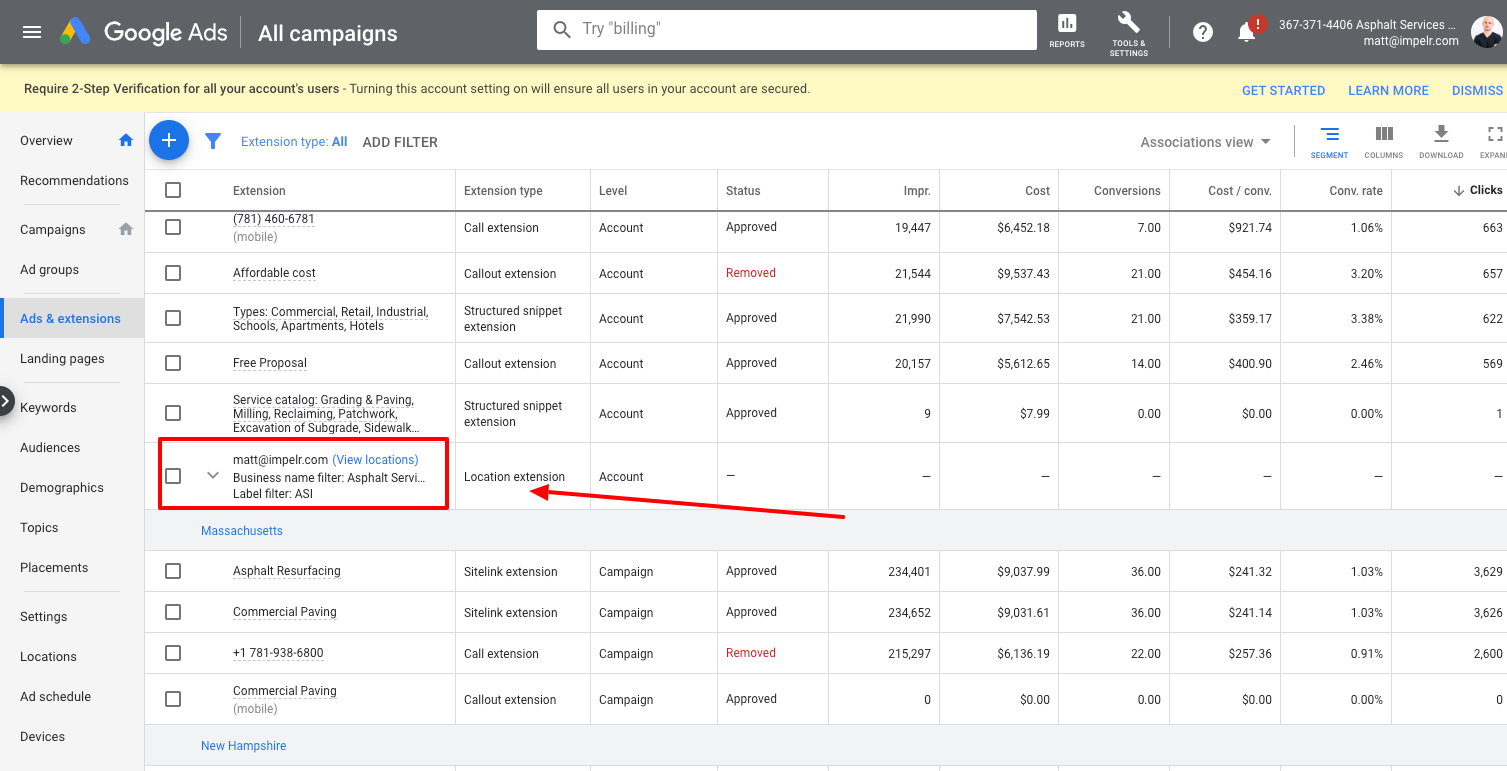Open the notifications bell
This screenshot has width=1507, height=771.
tap(1246, 32)
